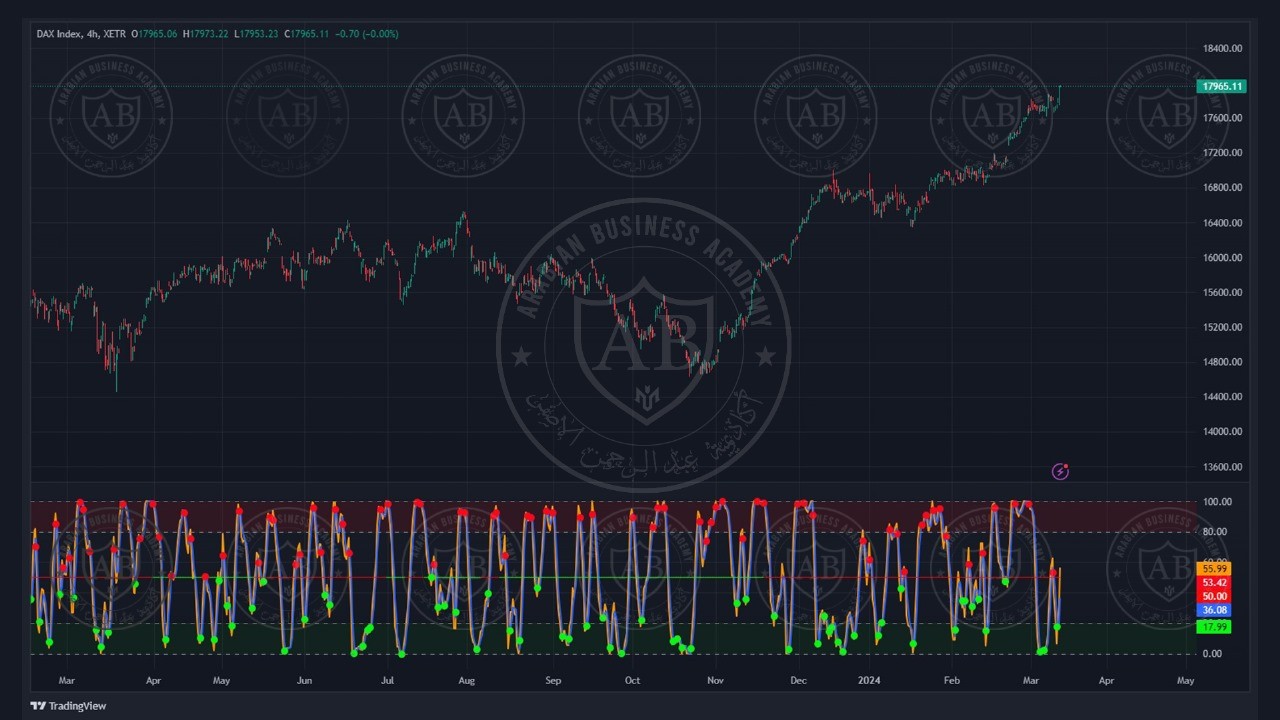The image size is (1280, 720).
Task: Click the Mar label at right of time axis
Action: (1030, 681)
